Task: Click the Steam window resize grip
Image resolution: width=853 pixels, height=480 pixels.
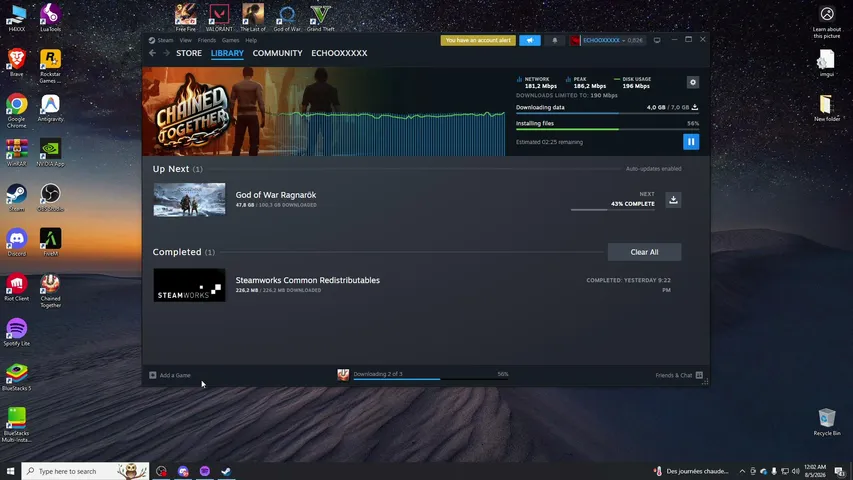Action: 704,381
